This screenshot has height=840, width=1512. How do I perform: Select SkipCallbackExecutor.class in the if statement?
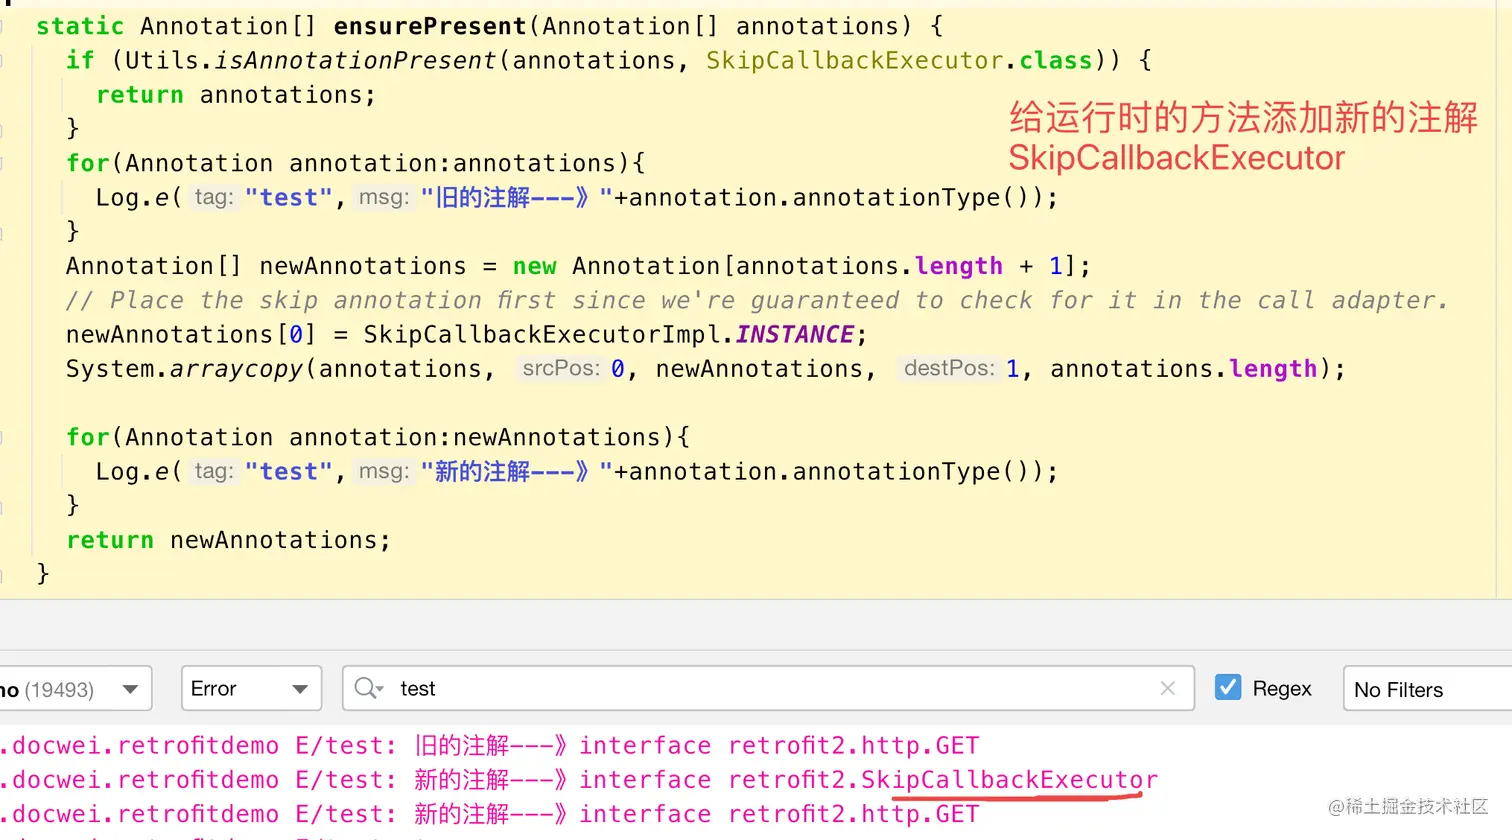(x=899, y=61)
